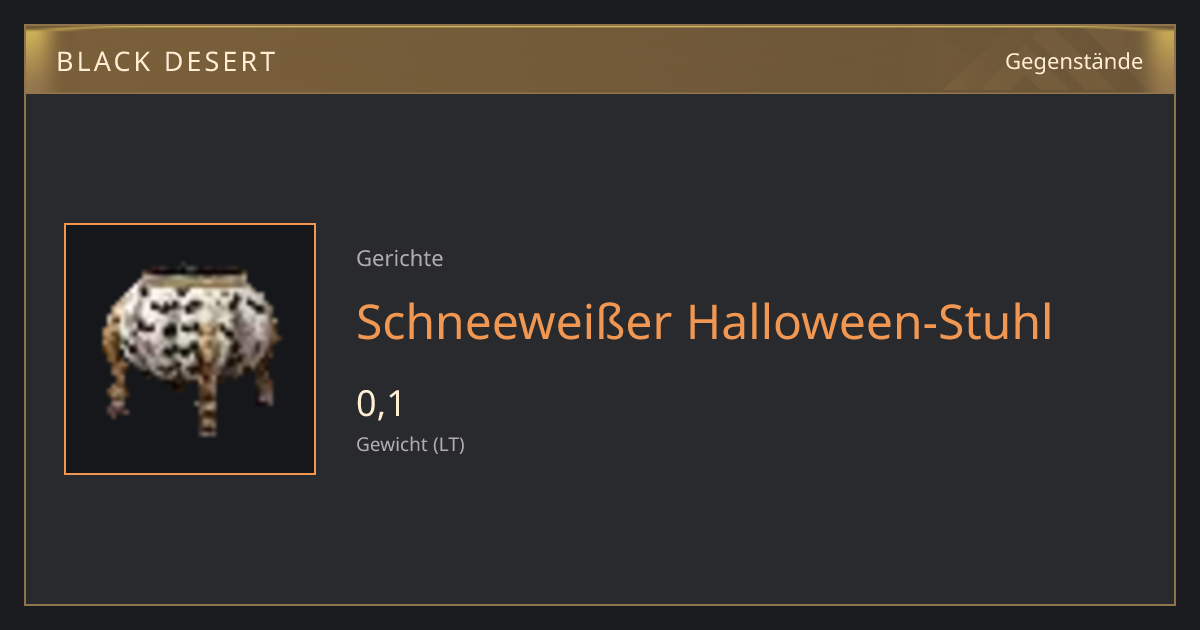Click the word Schneeweißer in the item title
The width and height of the screenshot is (1200, 630).
[x=514, y=322]
